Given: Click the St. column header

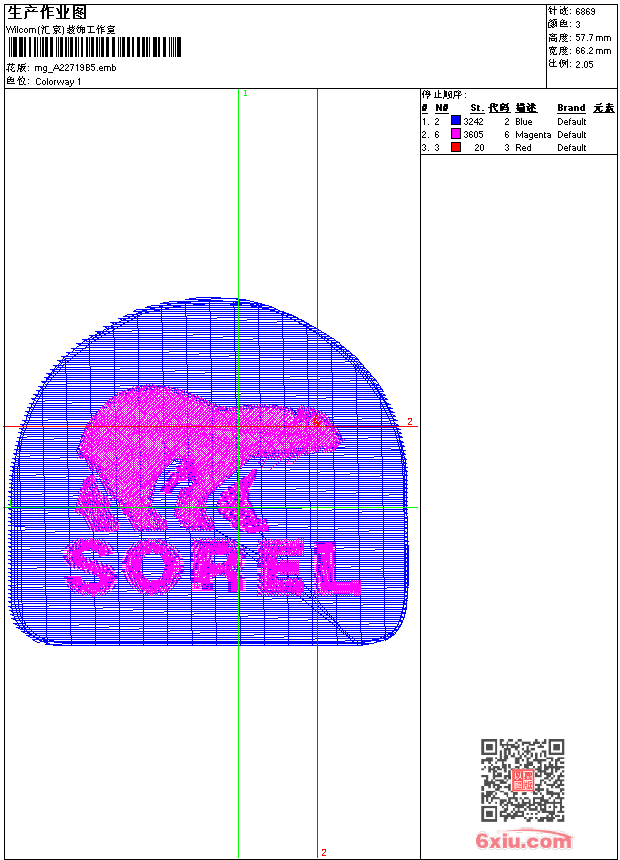Looking at the screenshot, I should point(477,108).
